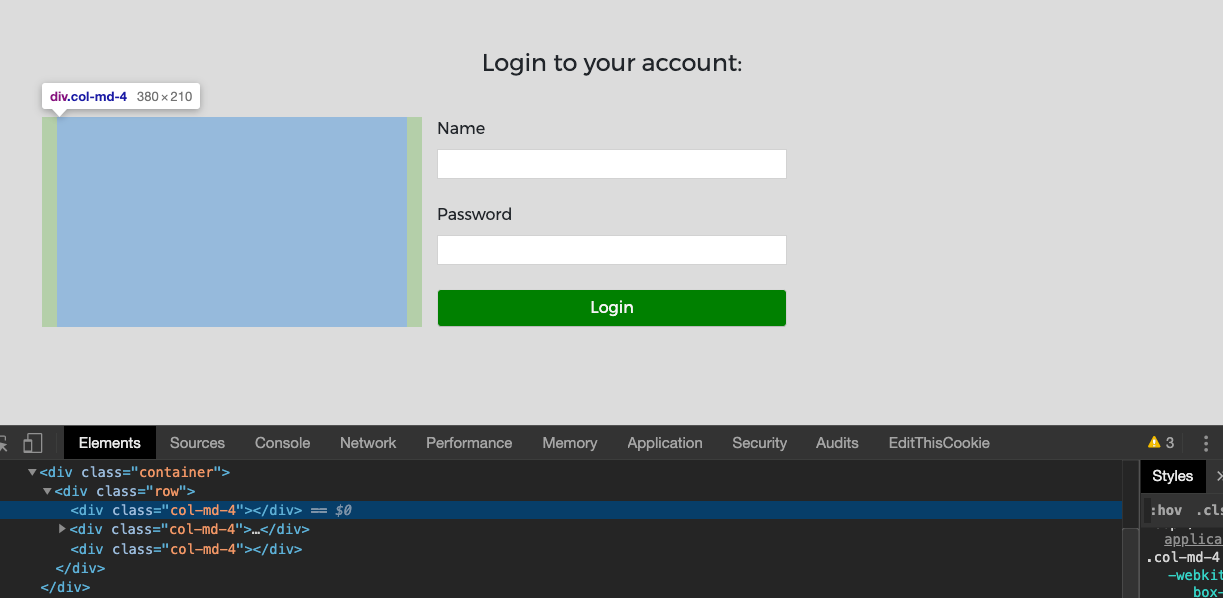The width and height of the screenshot is (1223, 598).
Task: Select the highlighted first col-md-4 div row
Action: coord(561,510)
